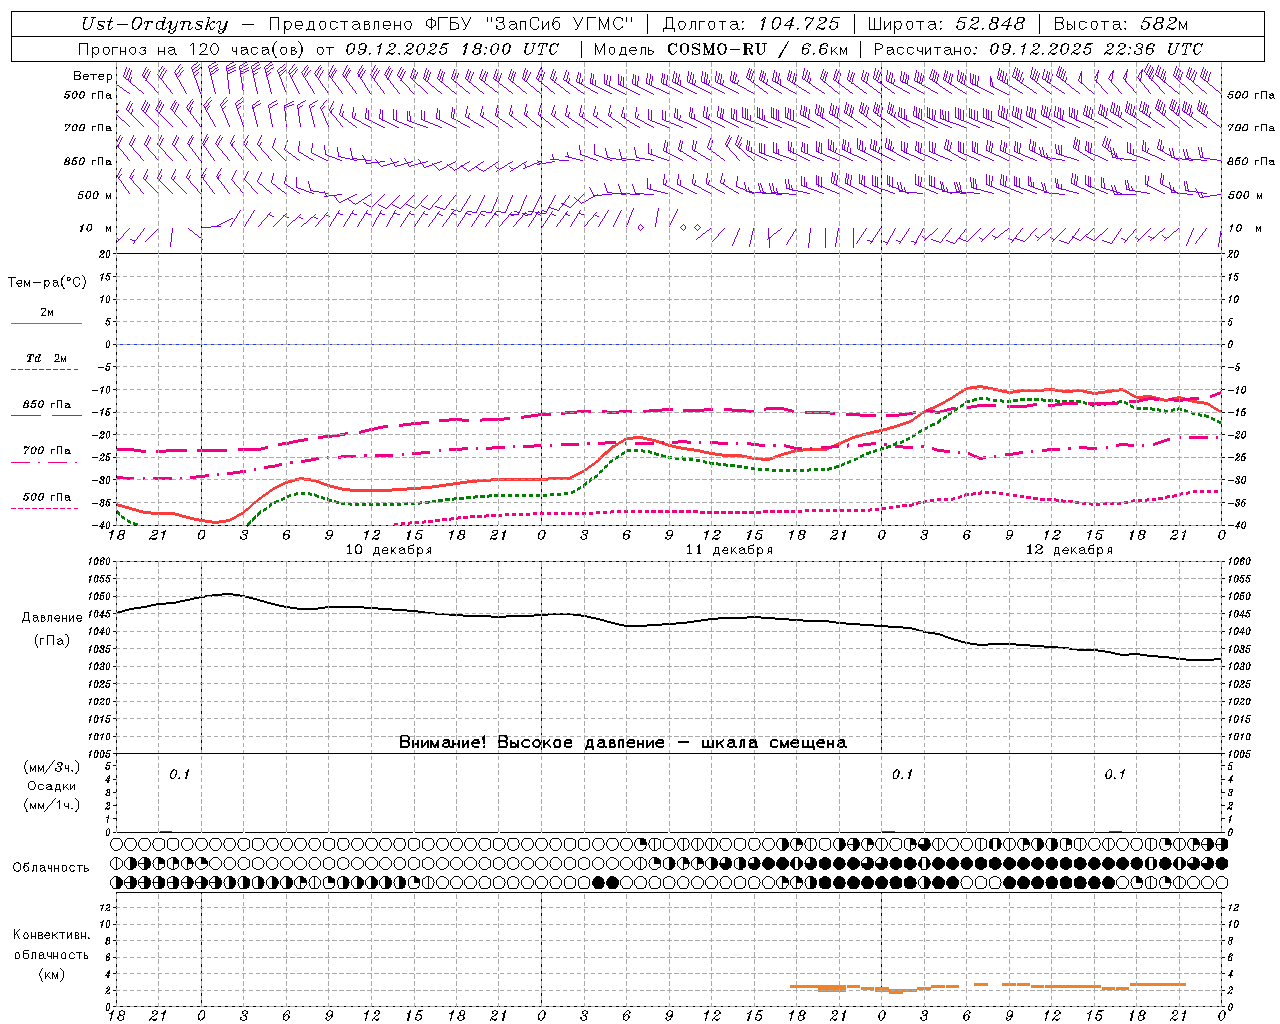The width and height of the screenshot is (1280, 1024).
Task: Click the "Тем-ра(°C)" temperature panel label
Action: pos(47,283)
